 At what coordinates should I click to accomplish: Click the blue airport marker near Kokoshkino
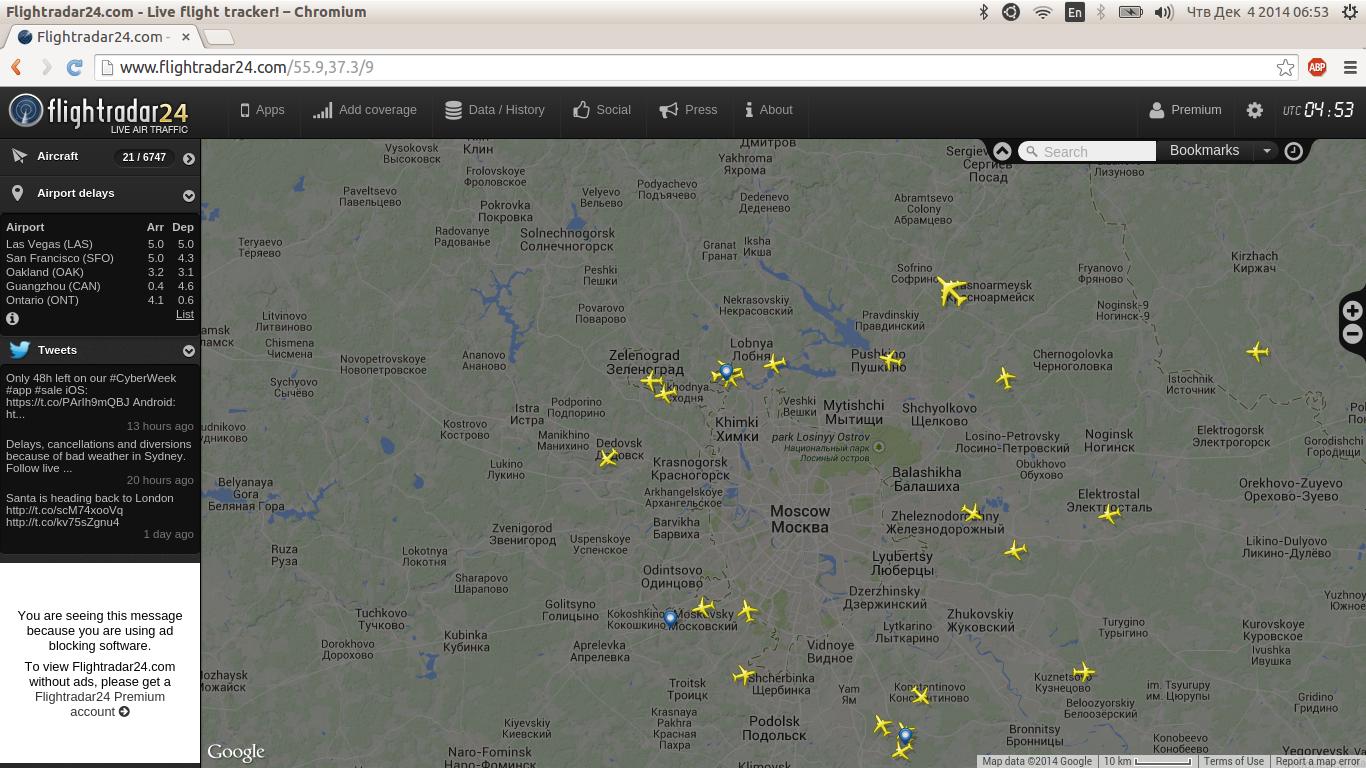[671, 619]
